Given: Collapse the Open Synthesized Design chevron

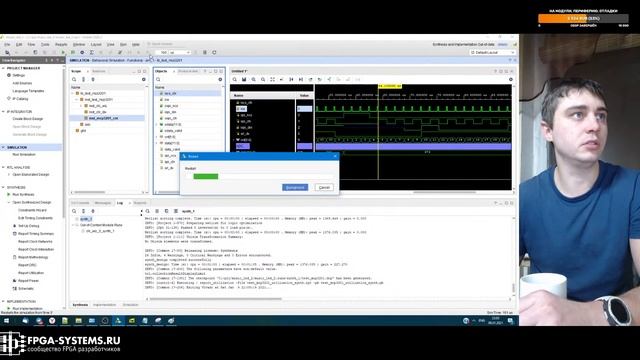Looking at the screenshot, I should 9,202.
